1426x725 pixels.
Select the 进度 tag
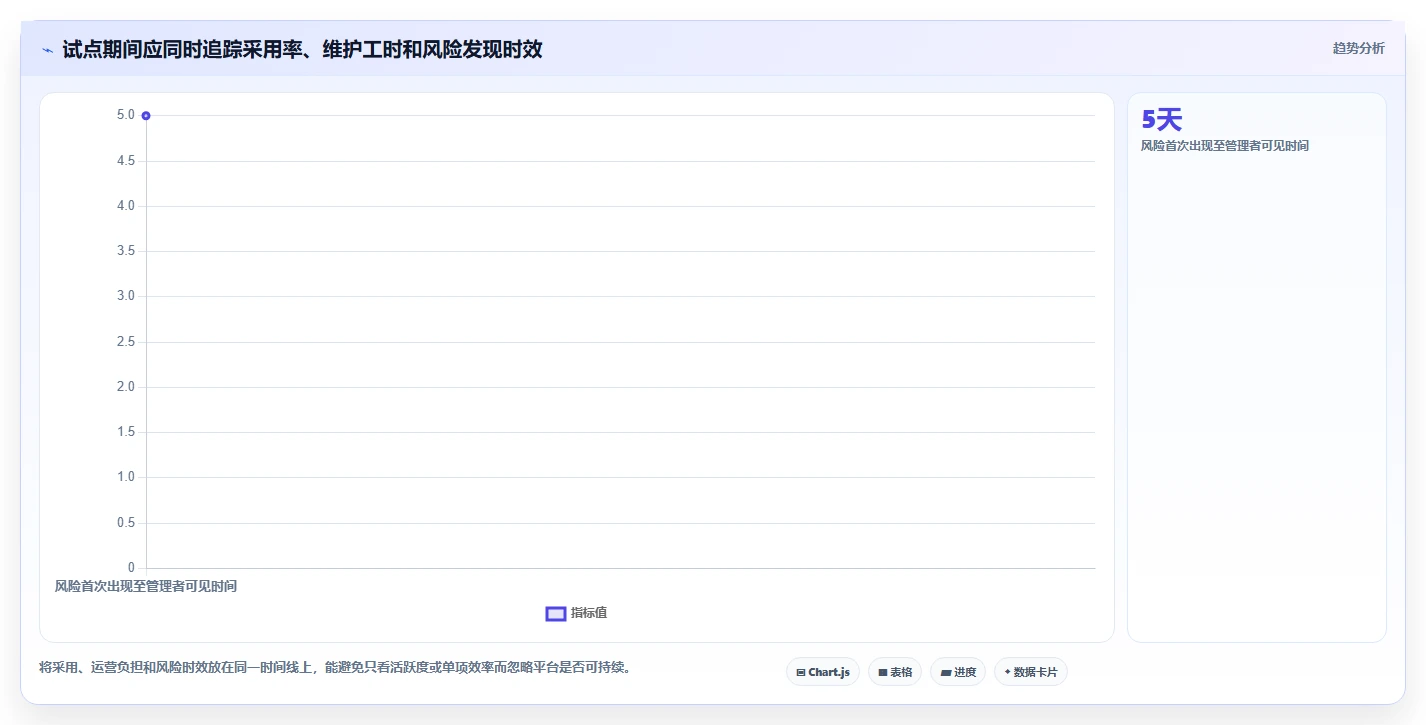click(x=958, y=672)
